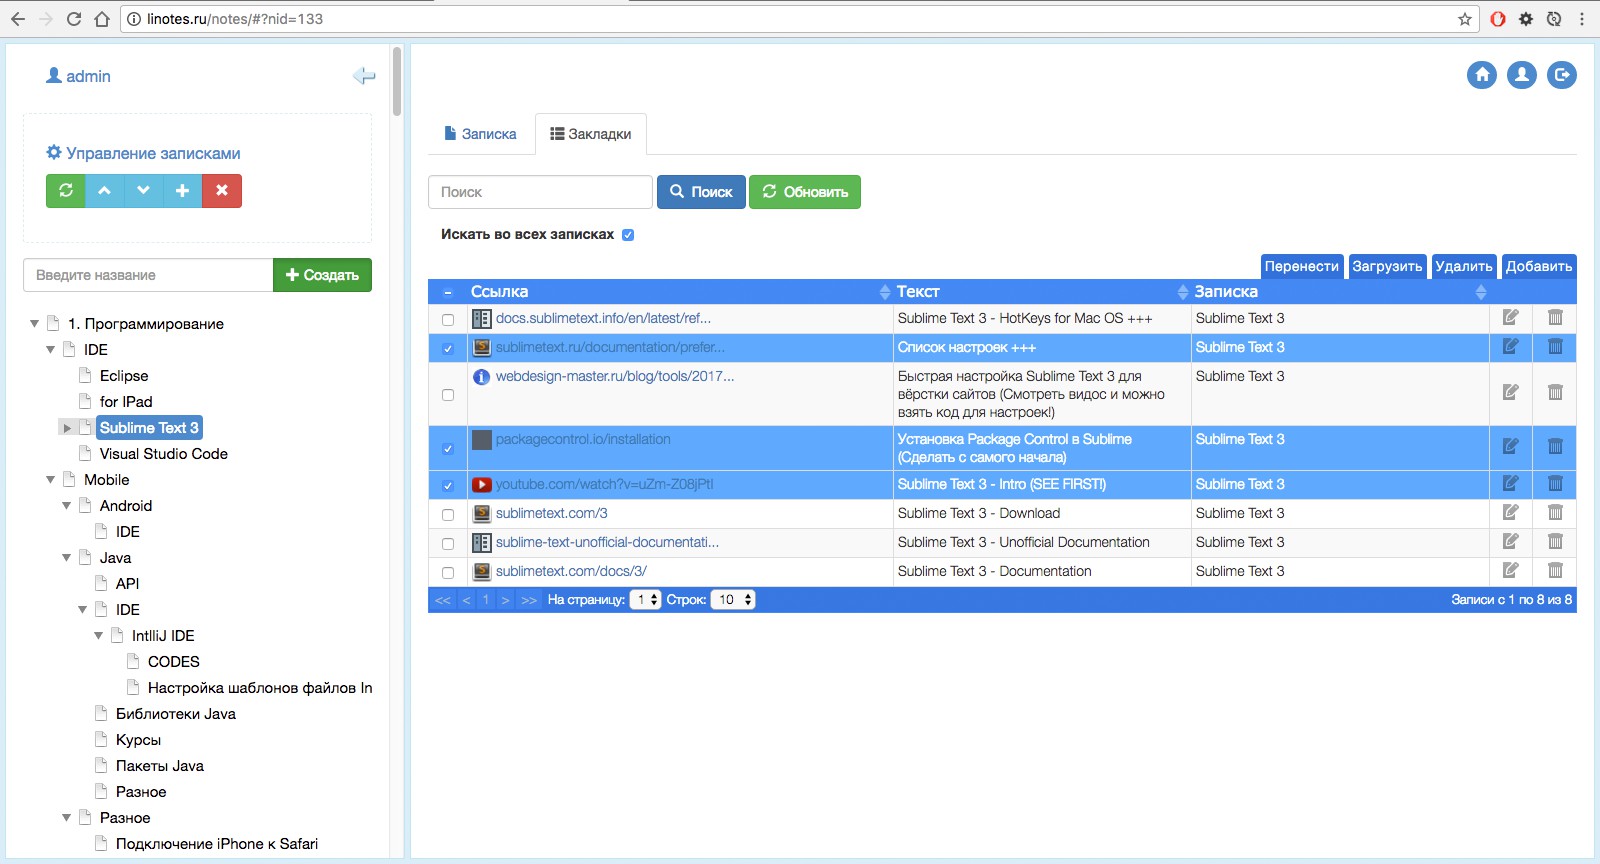Screen dimensions: 1600x864
Task: Click the Перенести button
Action: (x=1302, y=266)
